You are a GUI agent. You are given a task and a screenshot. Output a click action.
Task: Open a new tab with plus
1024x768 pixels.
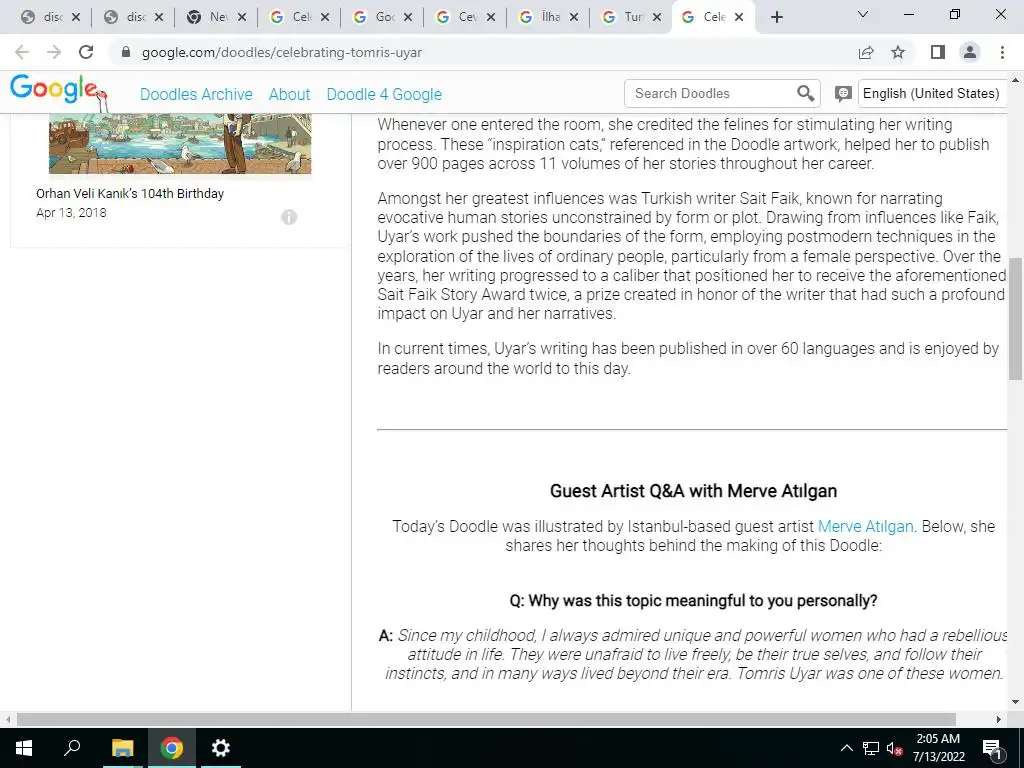click(x=776, y=18)
